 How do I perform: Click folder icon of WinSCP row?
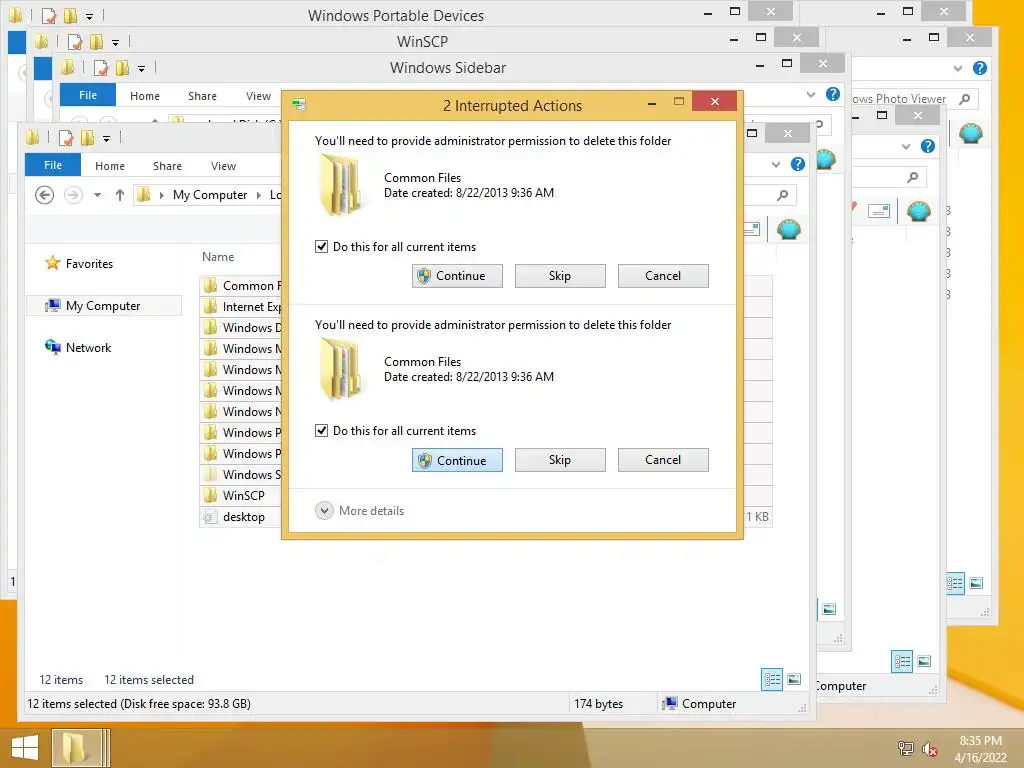210,495
